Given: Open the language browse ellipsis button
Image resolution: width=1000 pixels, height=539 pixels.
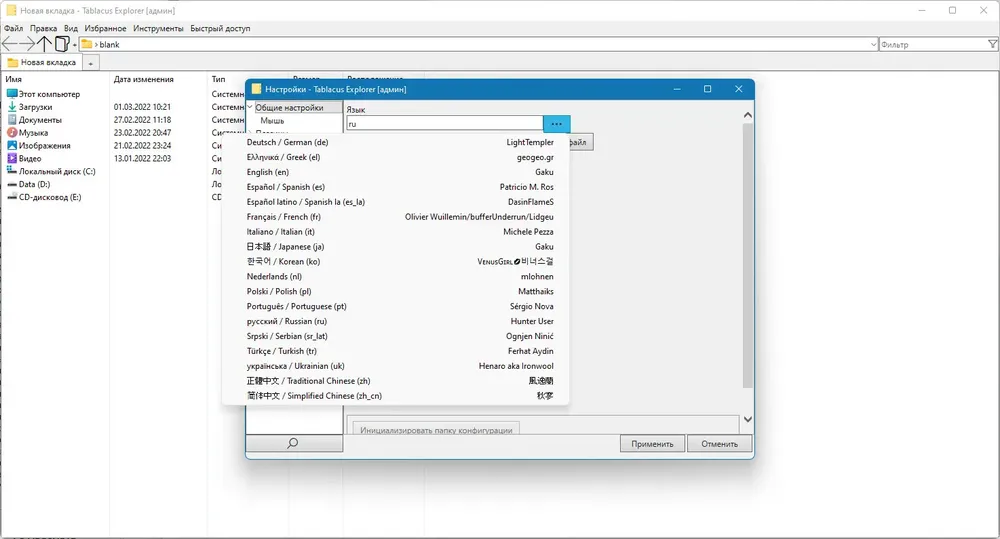Looking at the screenshot, I should pyautogui.click(x=556, y=124).
